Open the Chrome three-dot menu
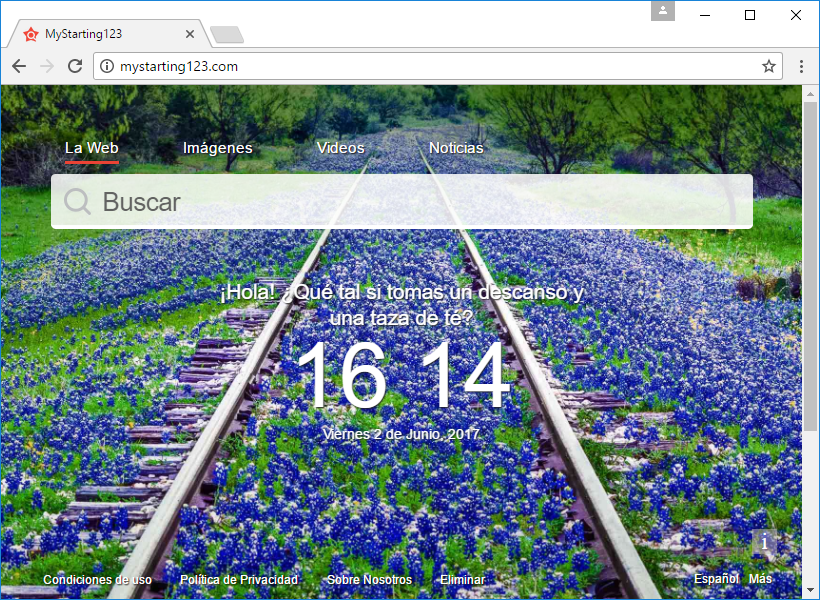Image resolution: width=820 pixels, height=600 pixels. 801,66
